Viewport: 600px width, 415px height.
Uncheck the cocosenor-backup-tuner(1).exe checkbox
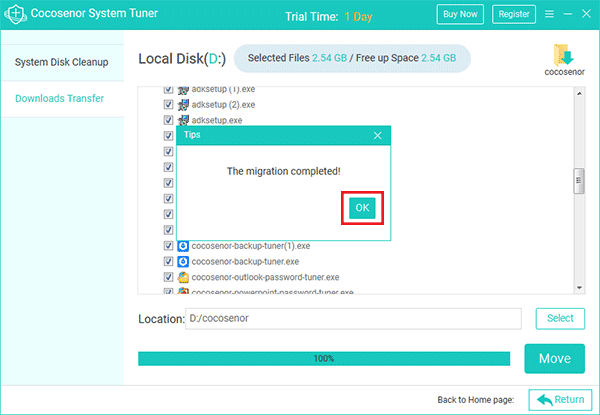point(168,246)
